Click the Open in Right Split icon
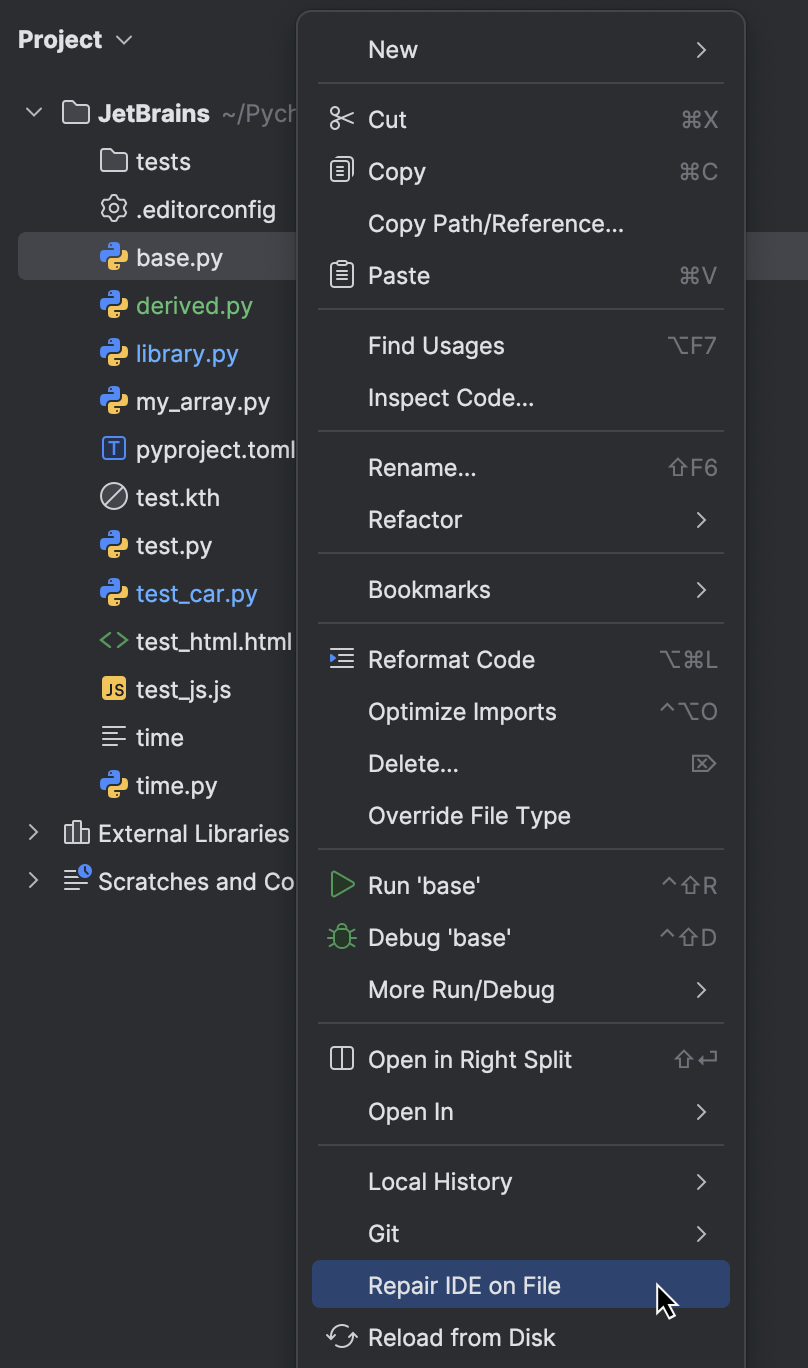Screen dimensions: 808x1368 [342, 1059]
